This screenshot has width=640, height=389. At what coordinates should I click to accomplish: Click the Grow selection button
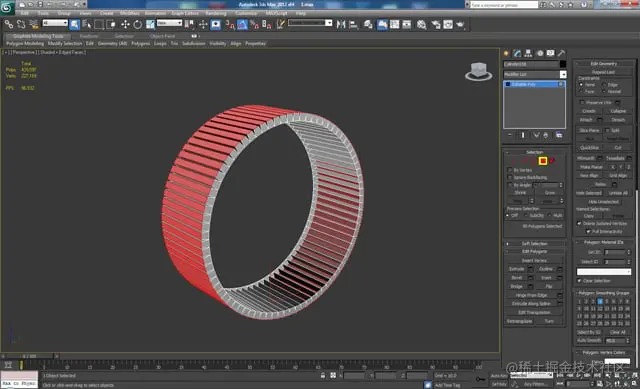pyautogui.click(x=550, y=192)
